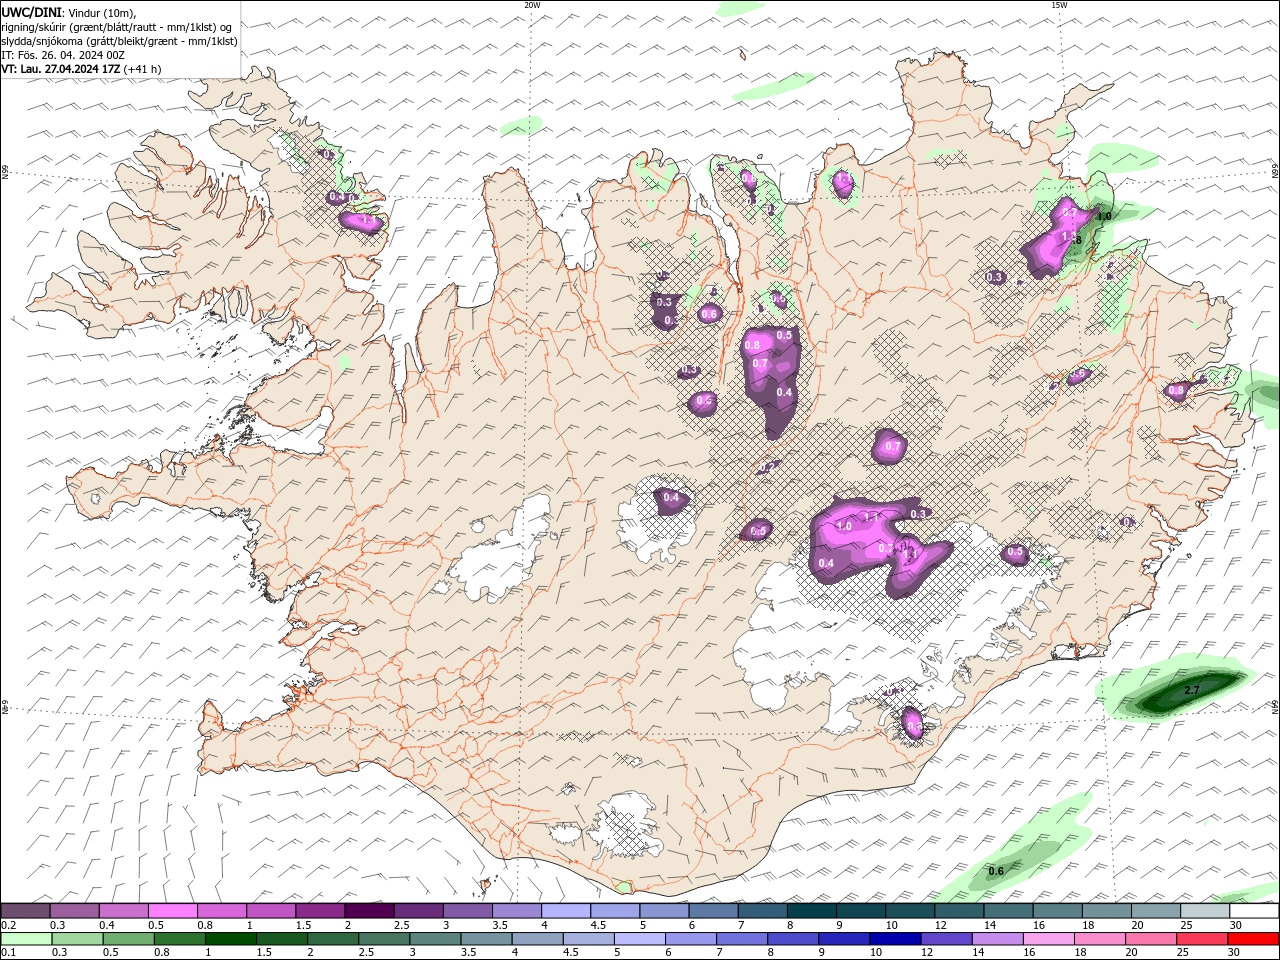
Task: Click the 'rigning/skúrir' legend description line
Action: (x=116, y=27)
